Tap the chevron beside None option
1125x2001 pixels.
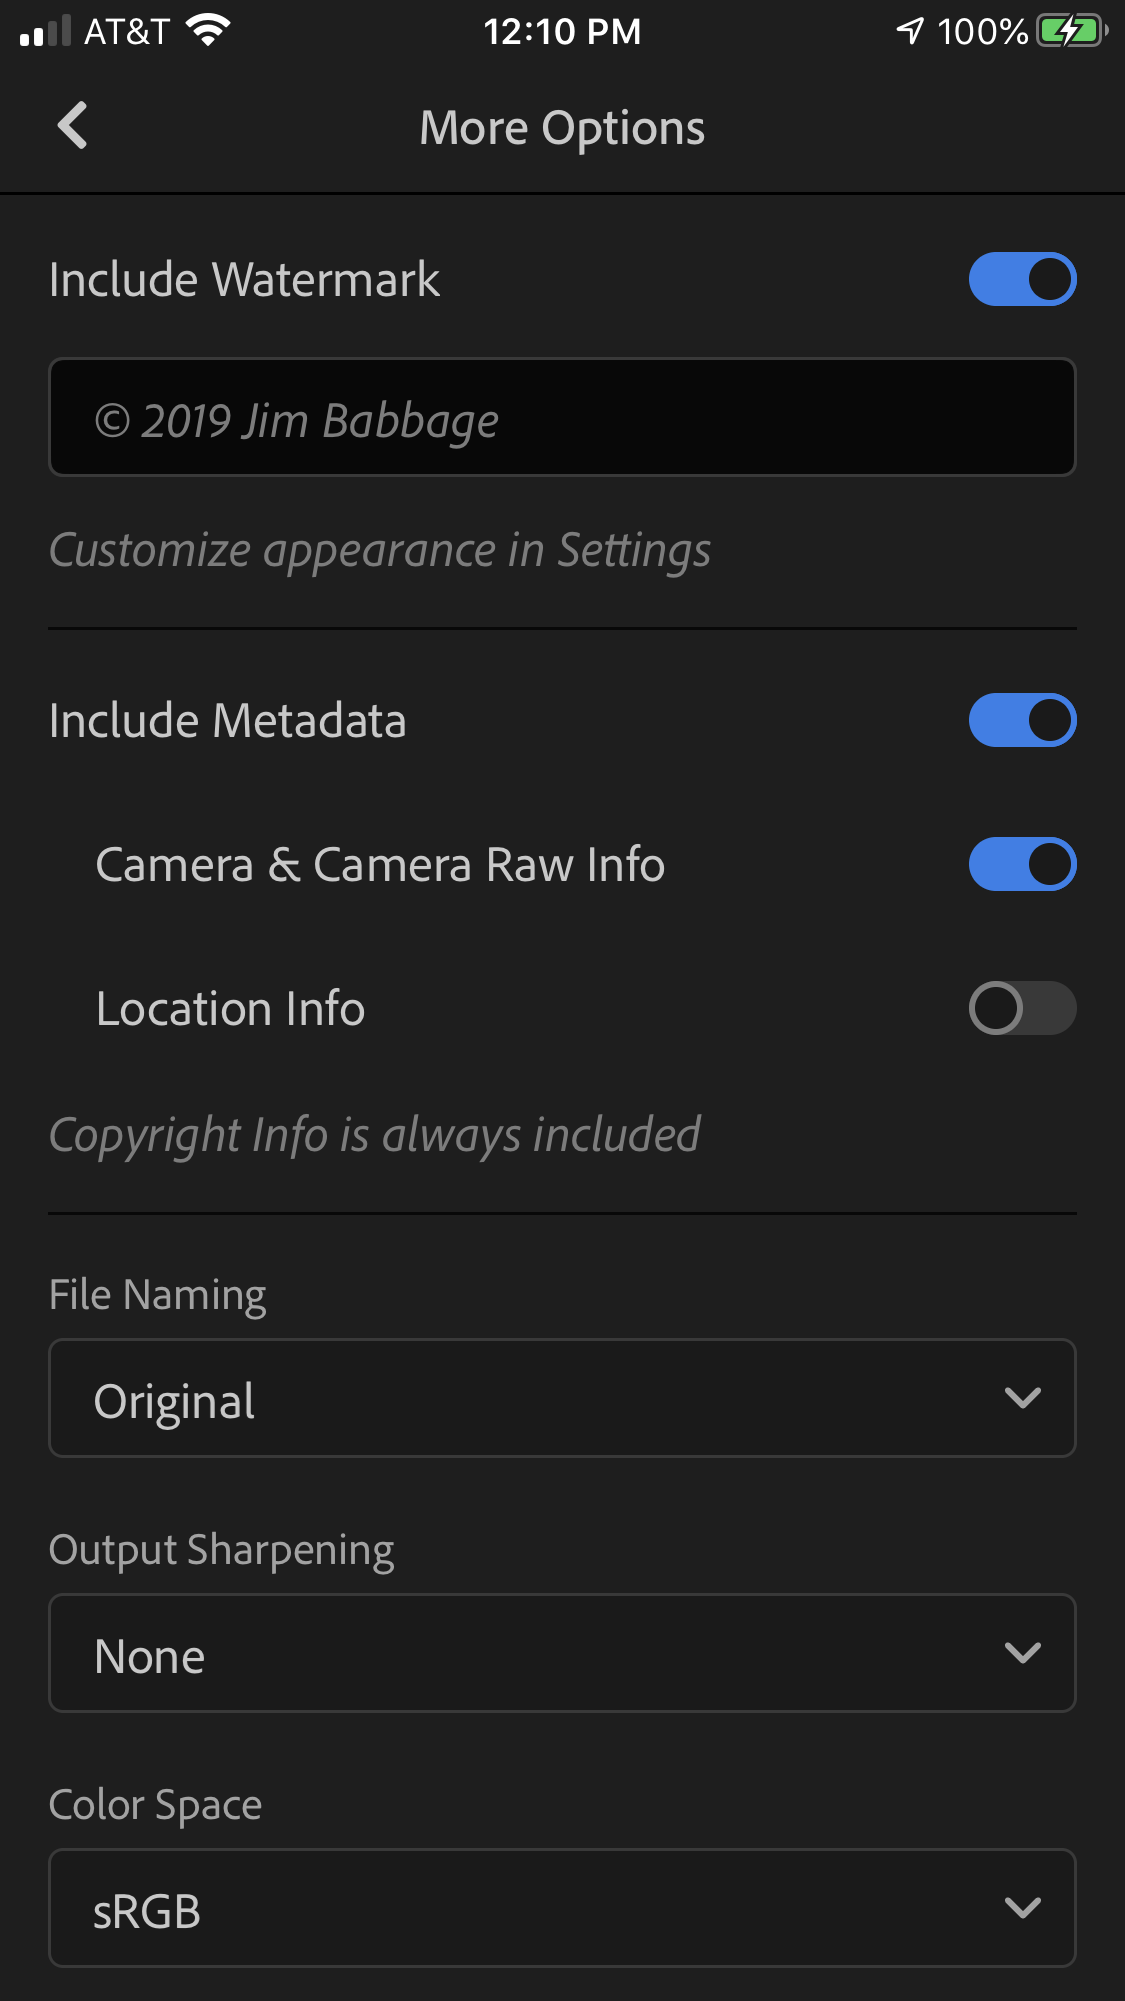click(x=1023, y=1653)
